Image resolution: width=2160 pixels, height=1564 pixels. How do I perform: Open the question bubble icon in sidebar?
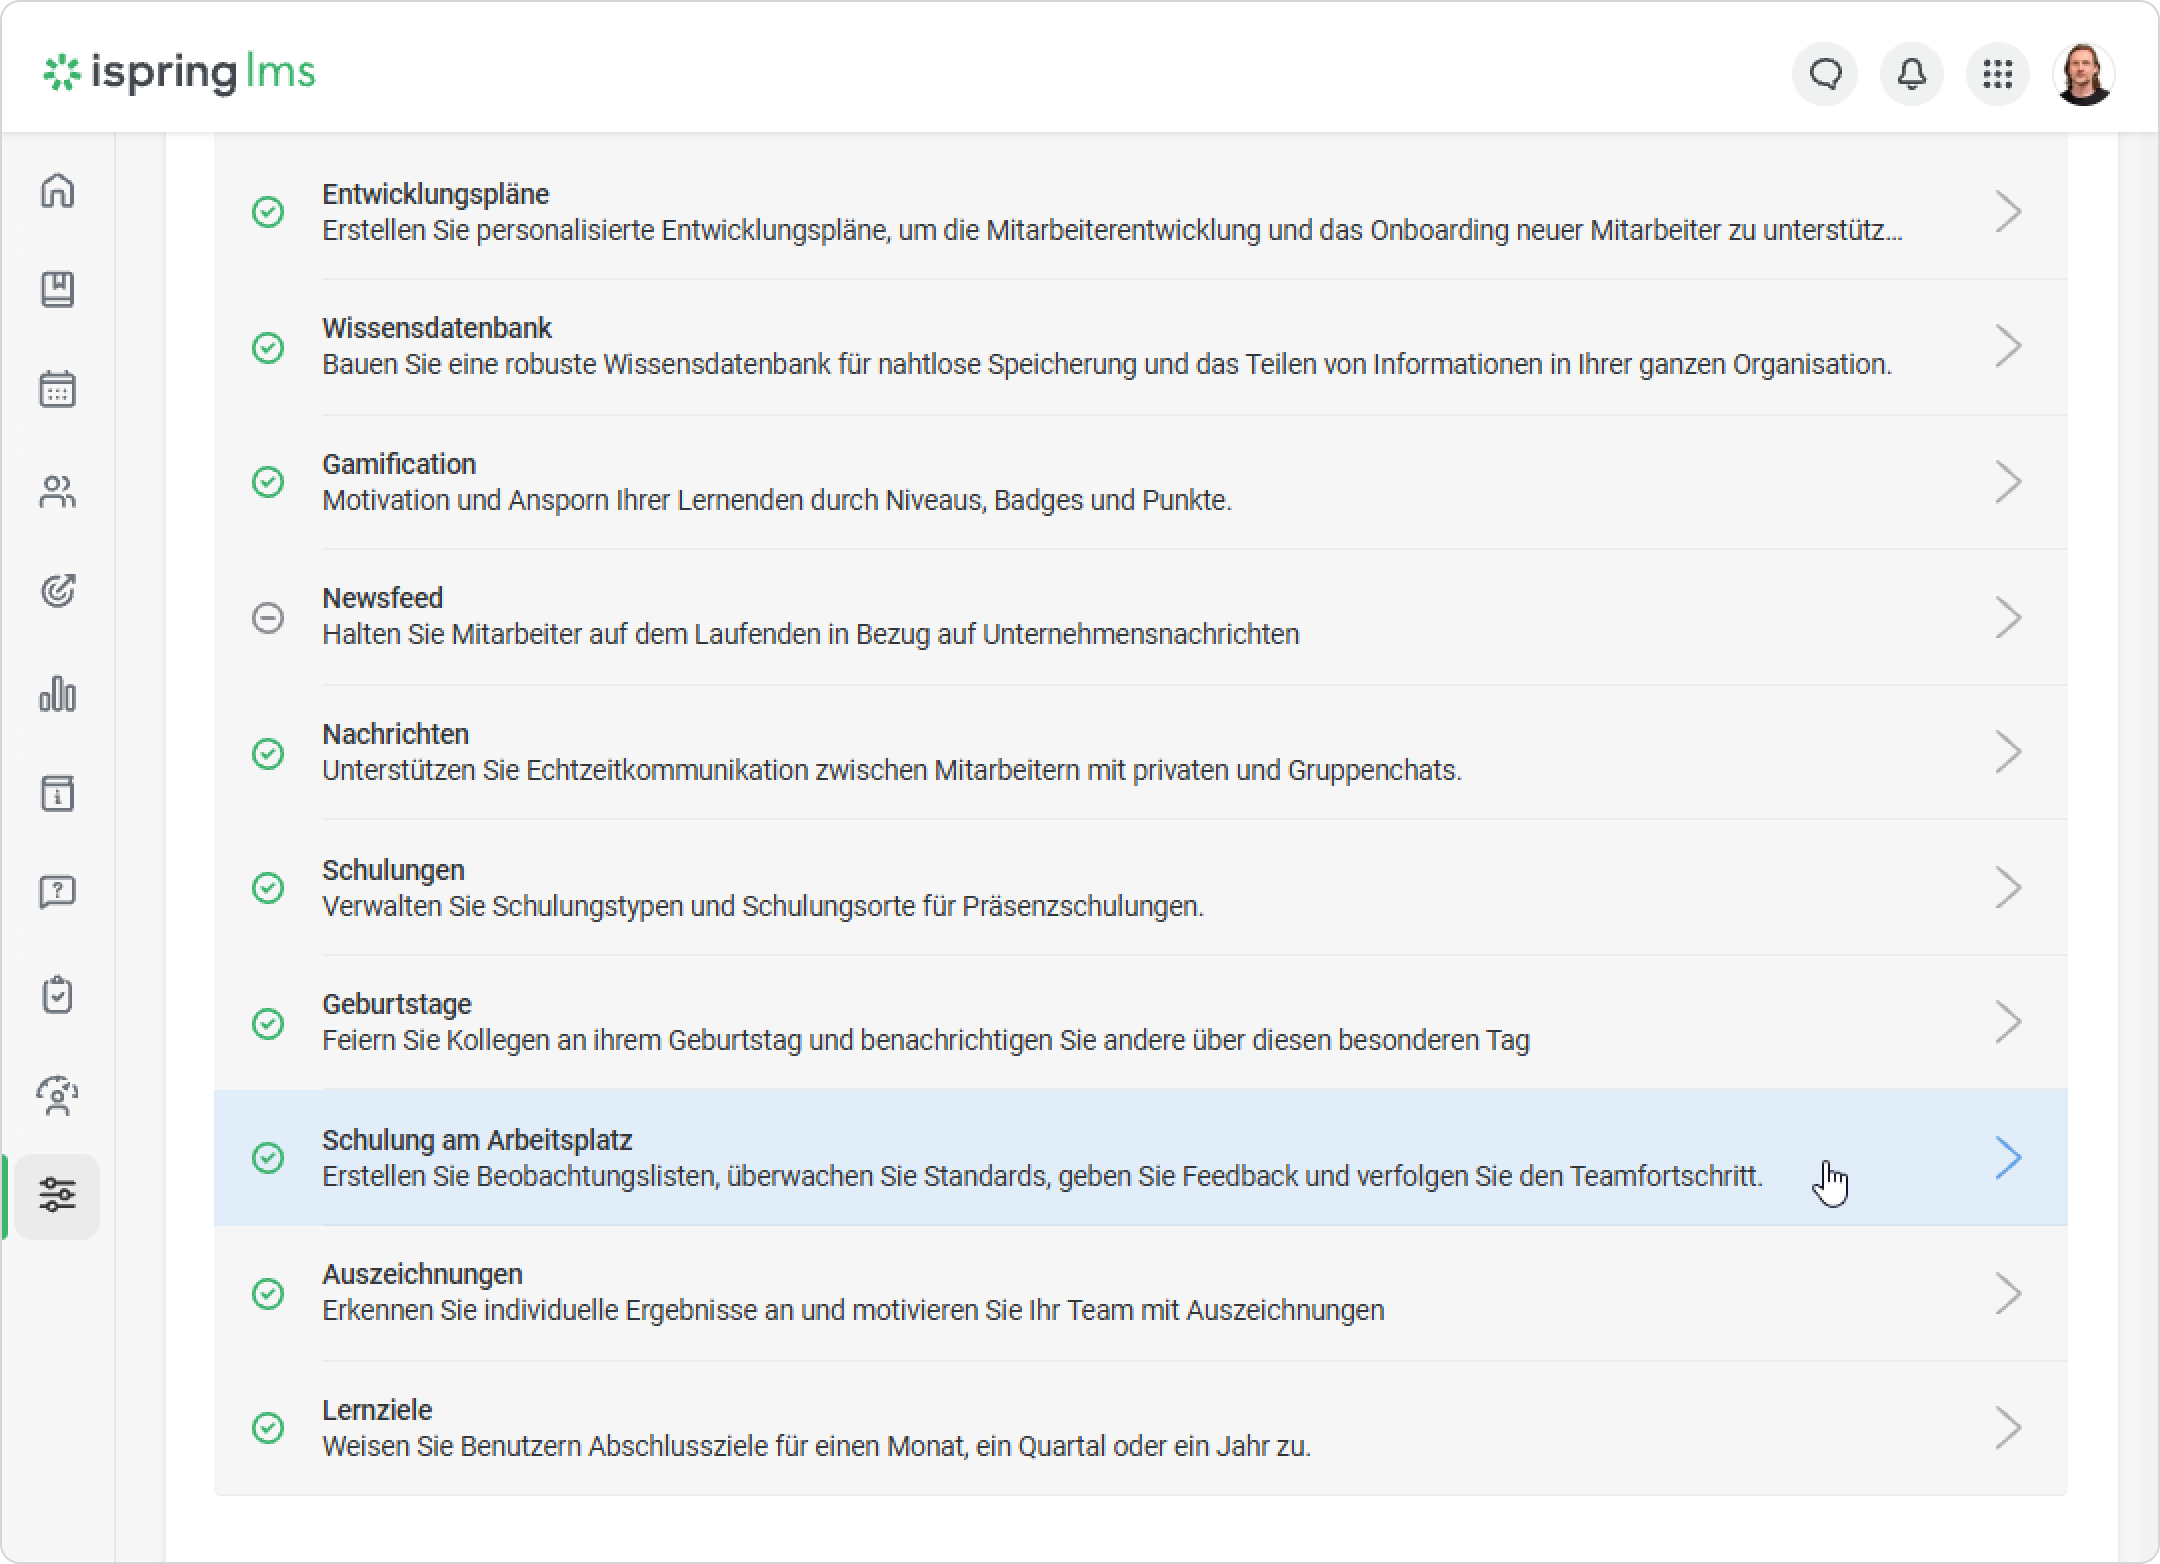tap(58, 892)
